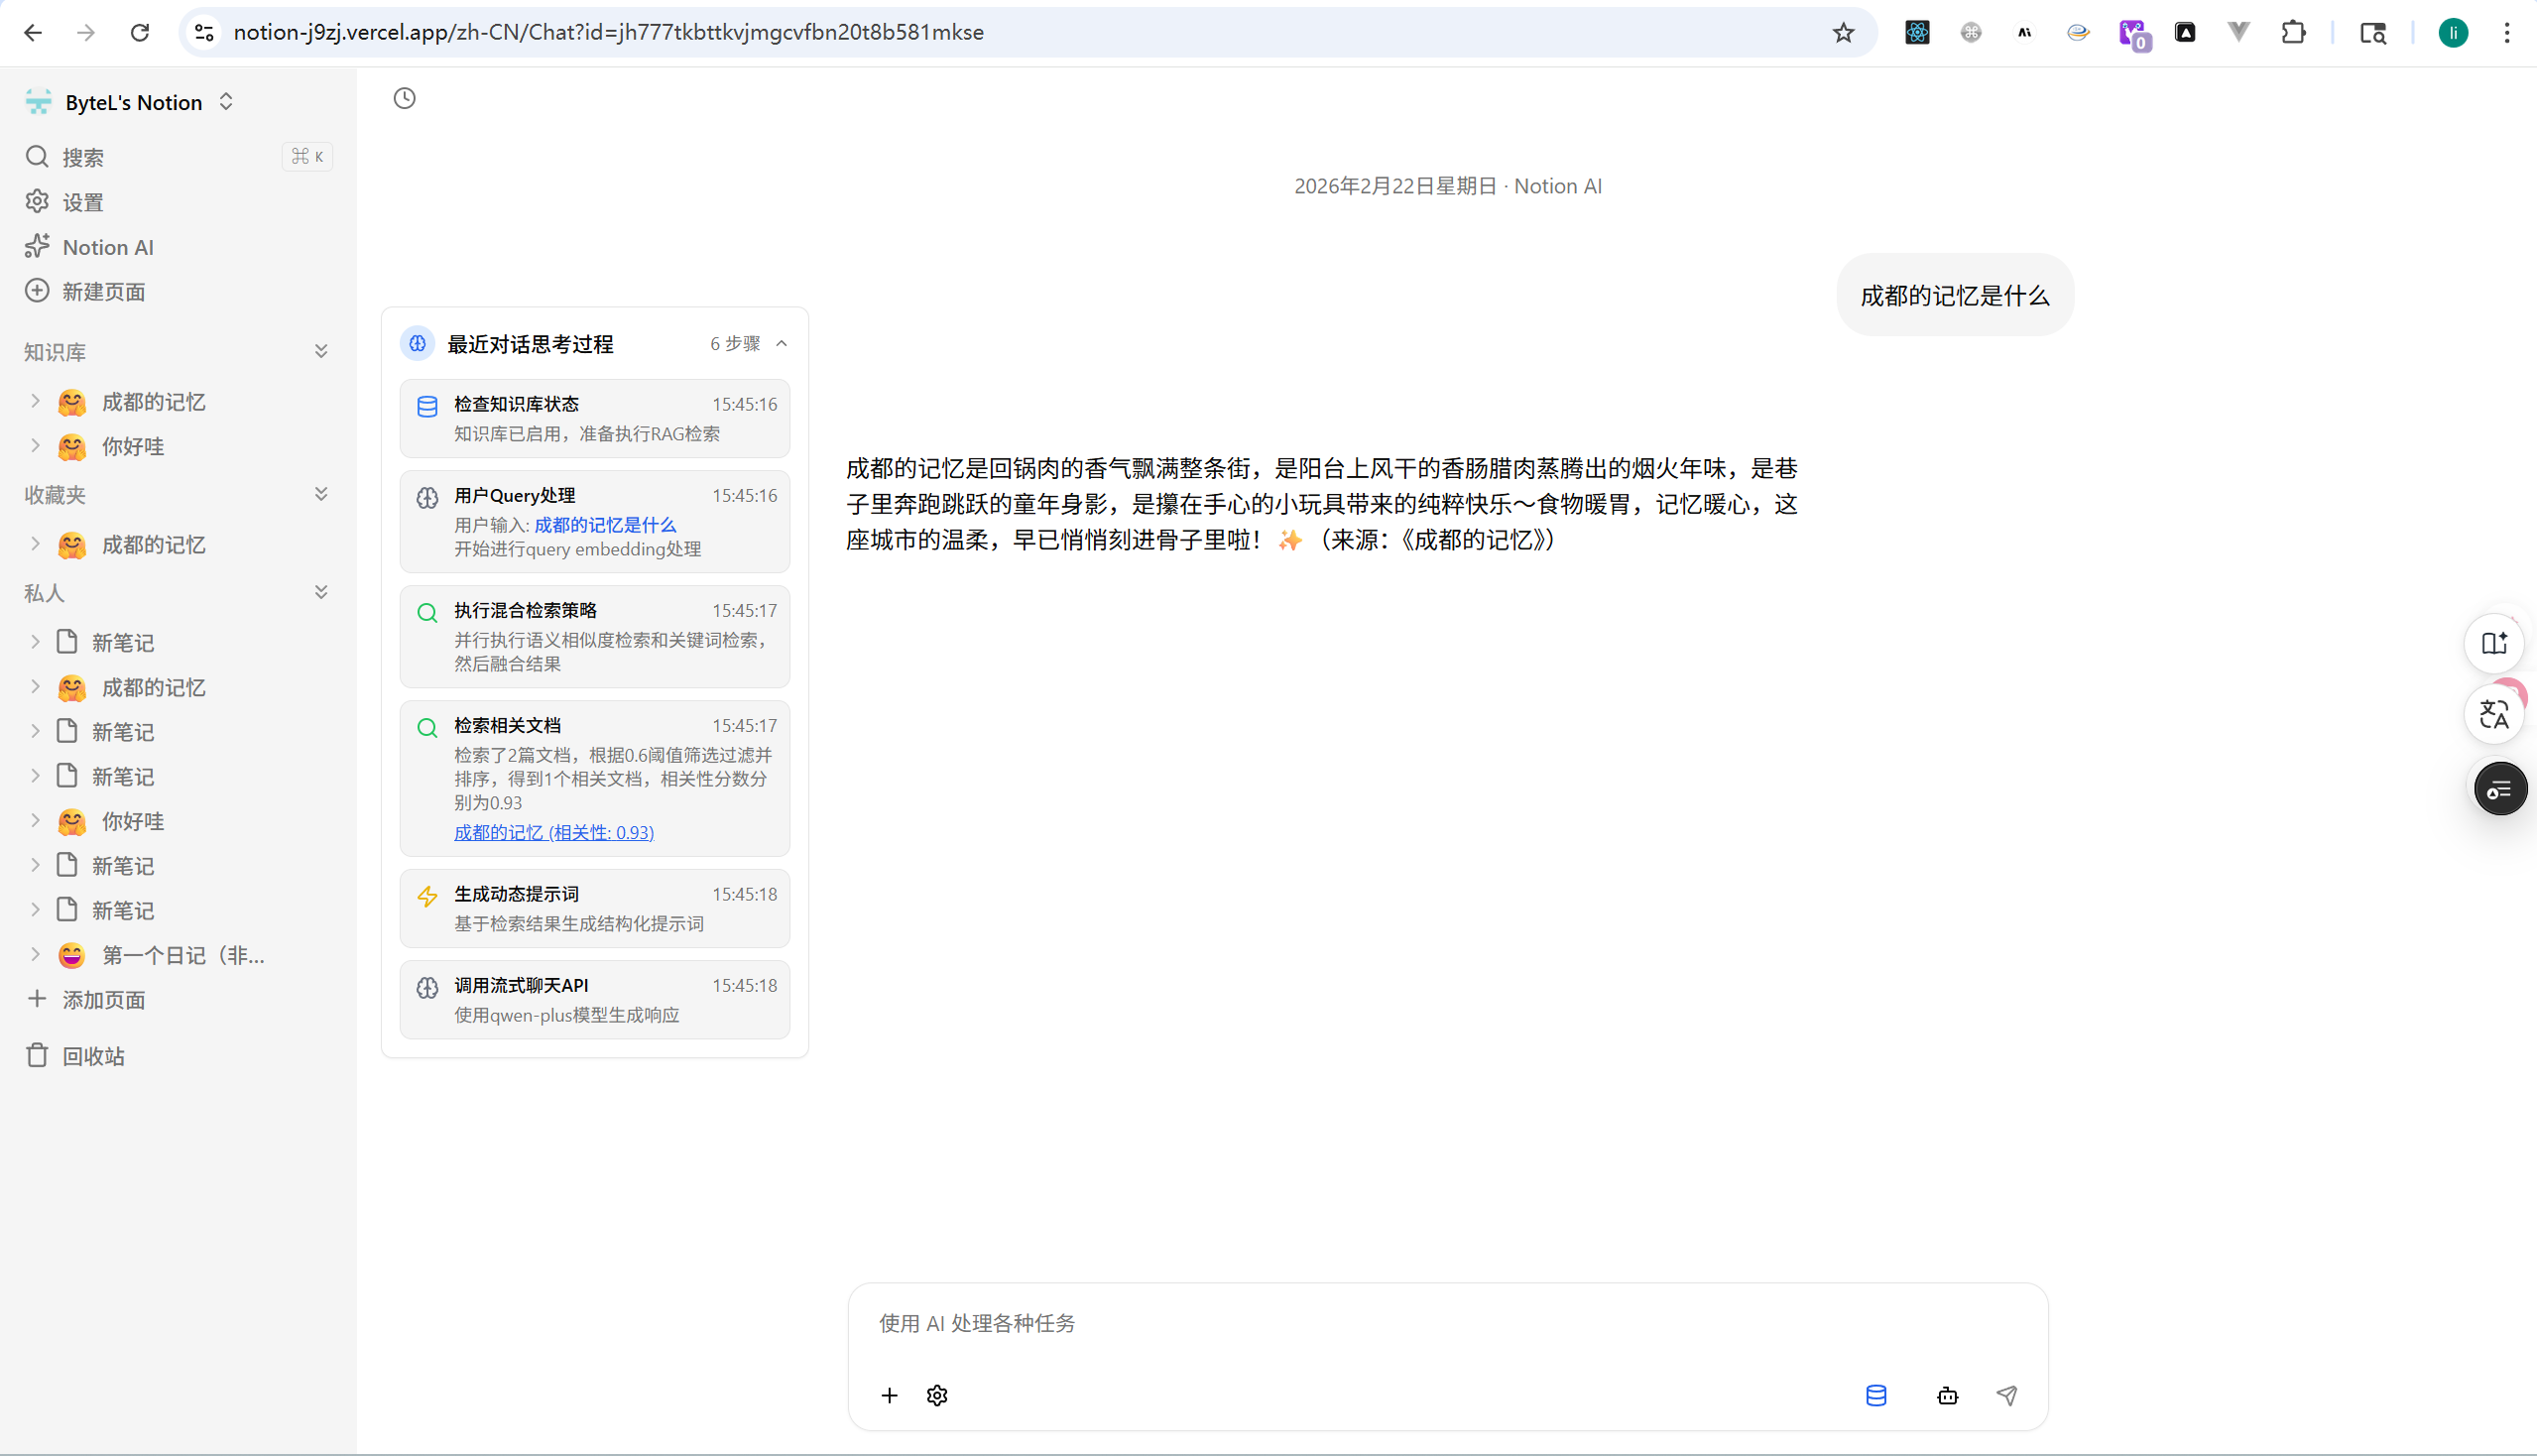Open 回收站 from the sidebar
The image size is (2537, 1456).
coord(94,1055)
